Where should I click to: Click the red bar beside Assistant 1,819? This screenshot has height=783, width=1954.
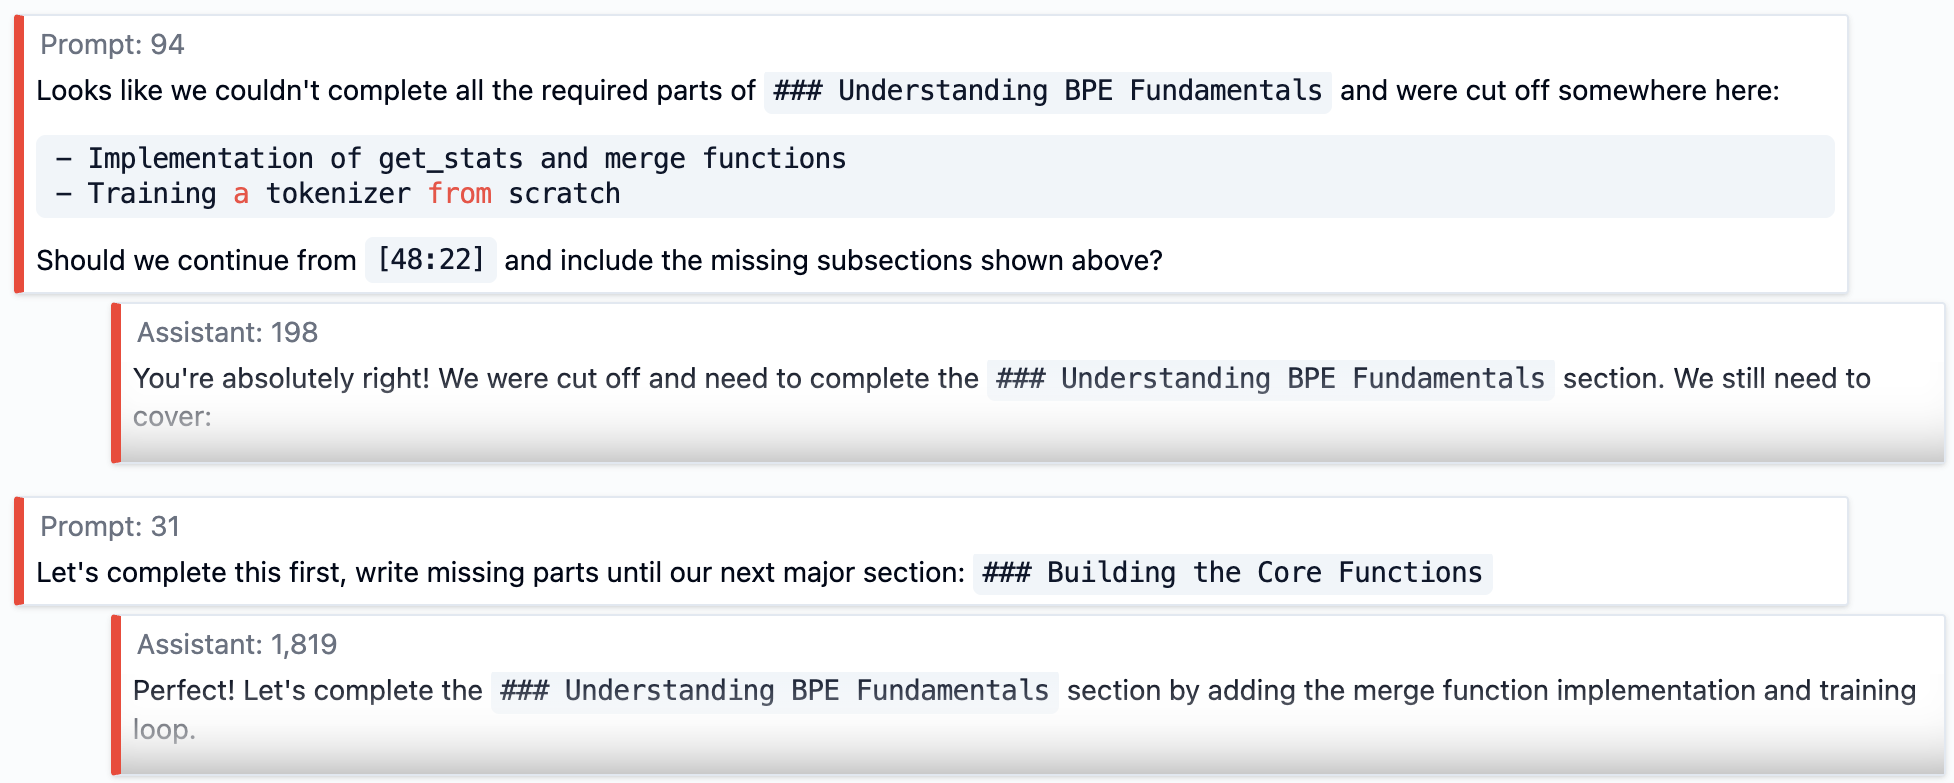116,695
